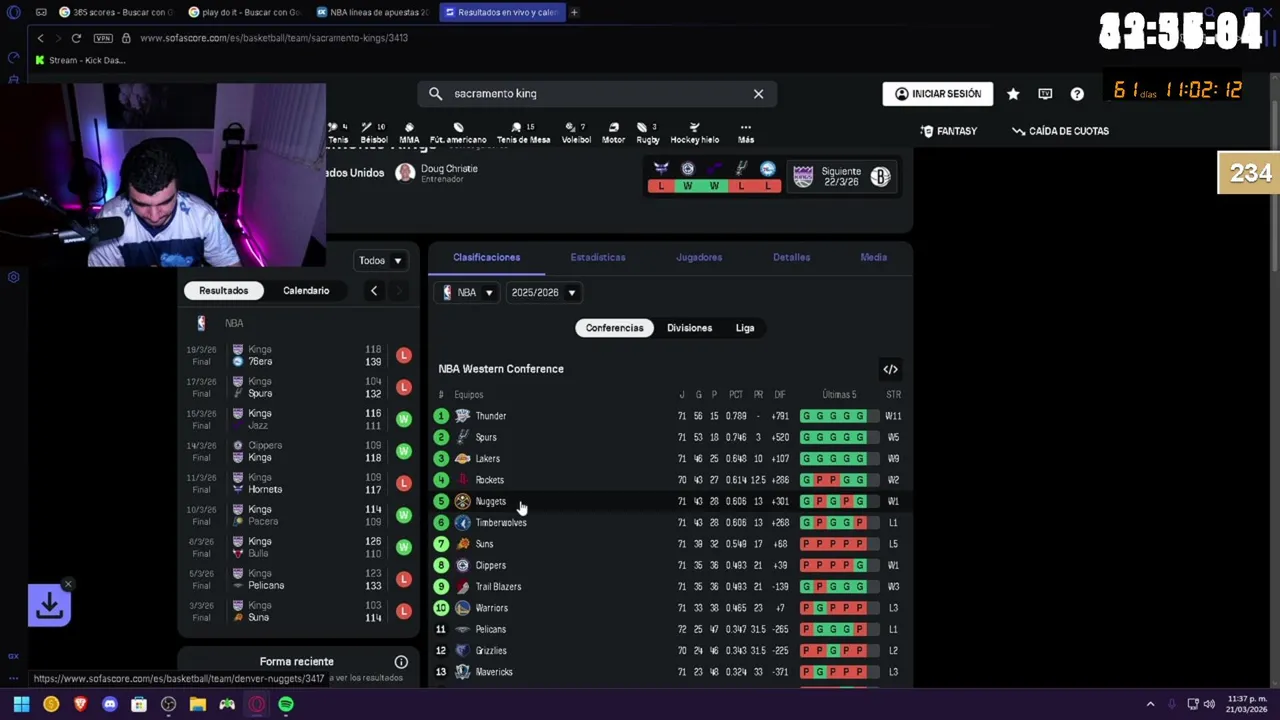This screenshot has width=1280, height=720.
Task: Open coach Doug Christie profile
Action: pyautogui.click(x=437, y=173)
